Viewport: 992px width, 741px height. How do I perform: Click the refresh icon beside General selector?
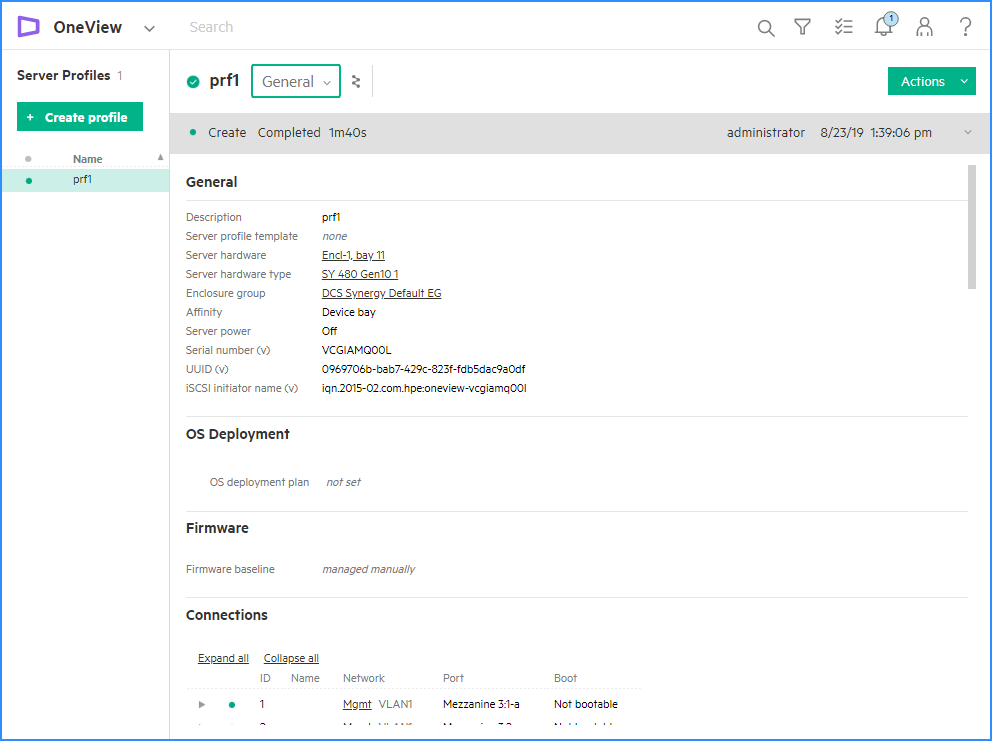355,81
